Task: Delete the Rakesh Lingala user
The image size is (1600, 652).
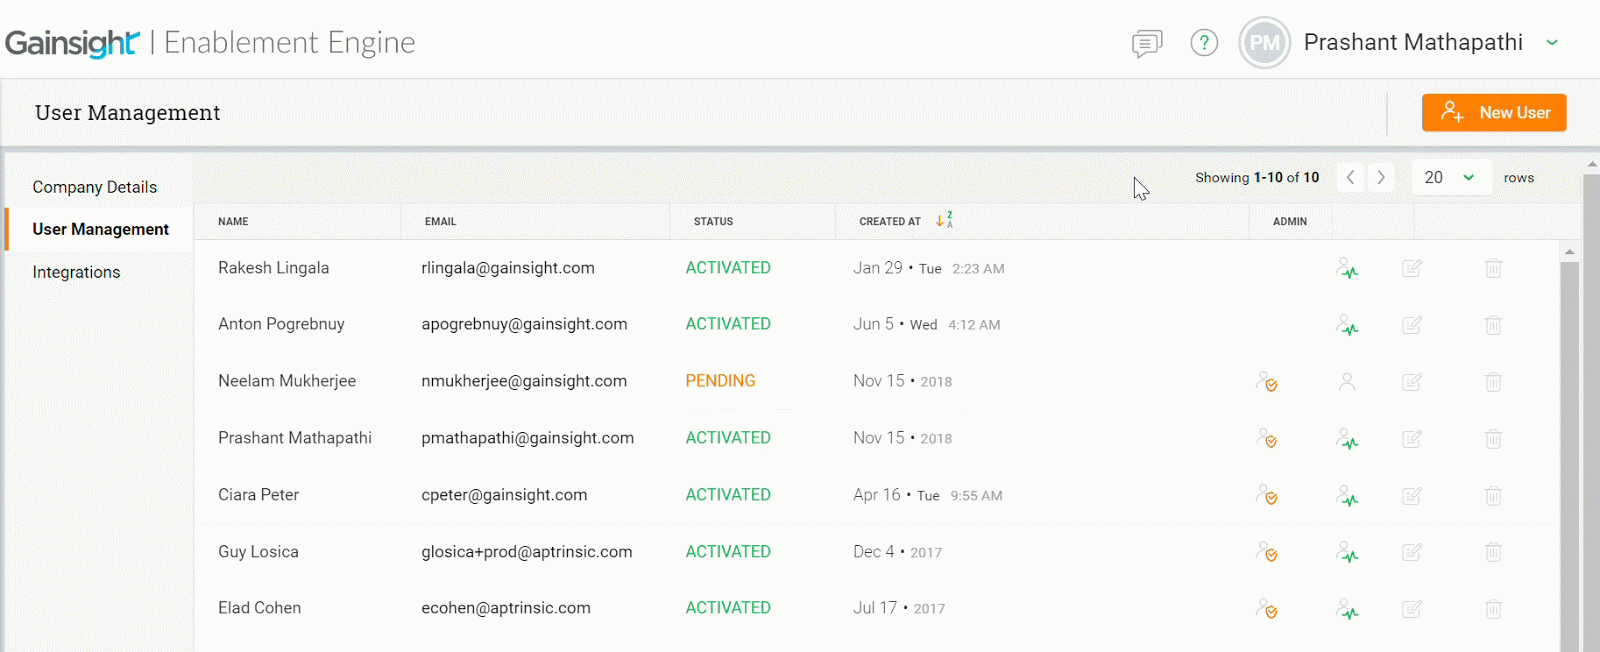Action: pyautogui.click(x=1493, y=268)
